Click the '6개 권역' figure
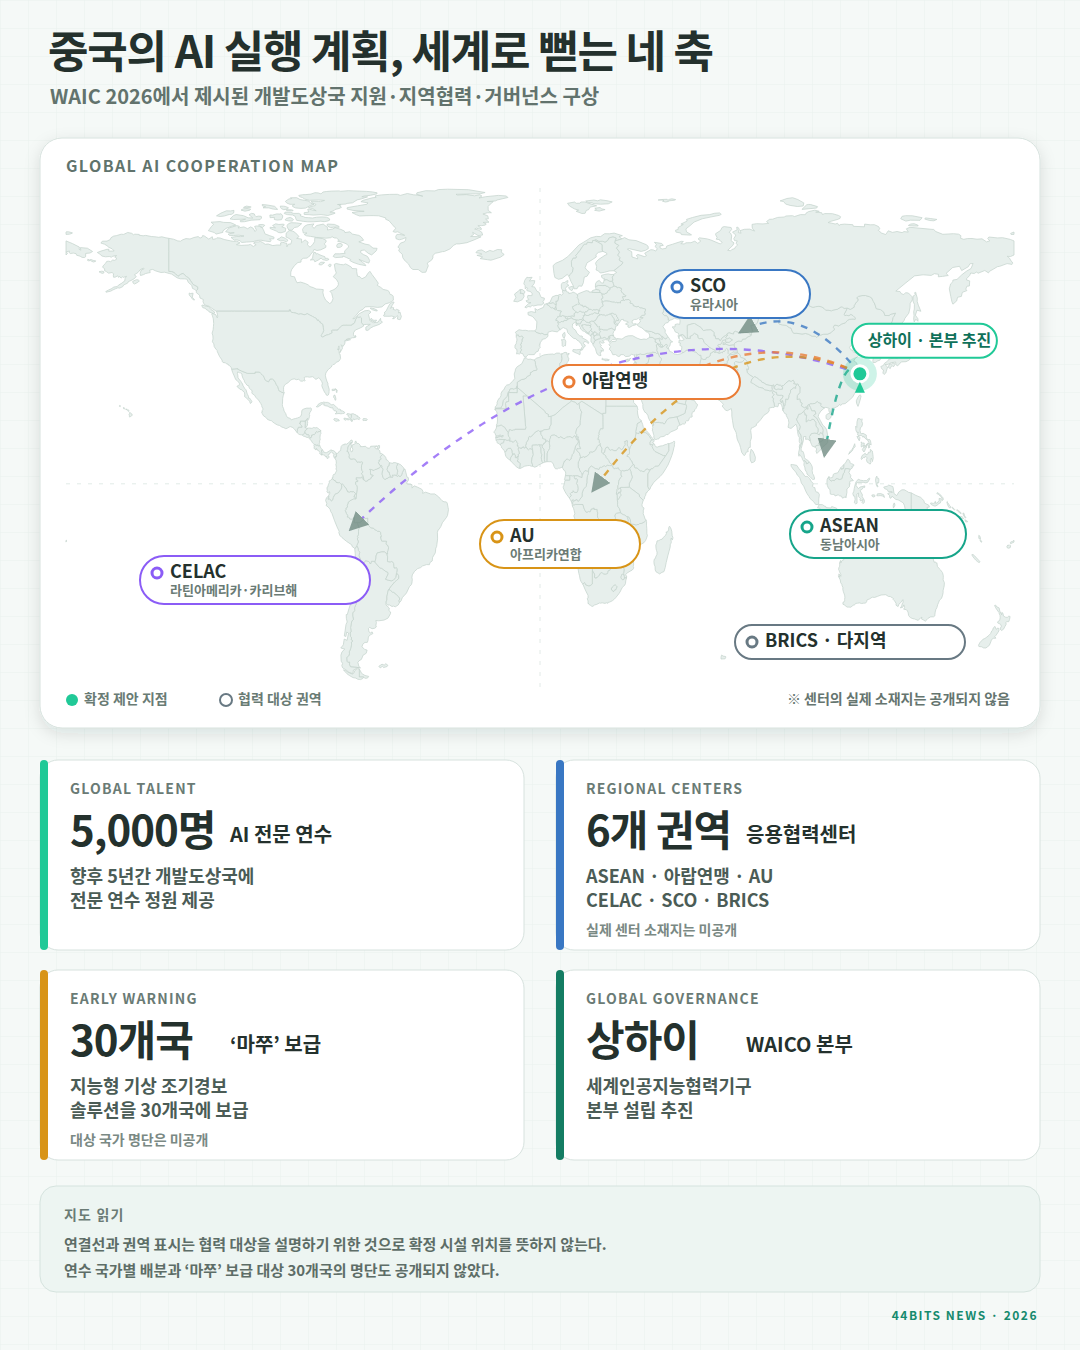The image size is (1080, 1350). 658,831
